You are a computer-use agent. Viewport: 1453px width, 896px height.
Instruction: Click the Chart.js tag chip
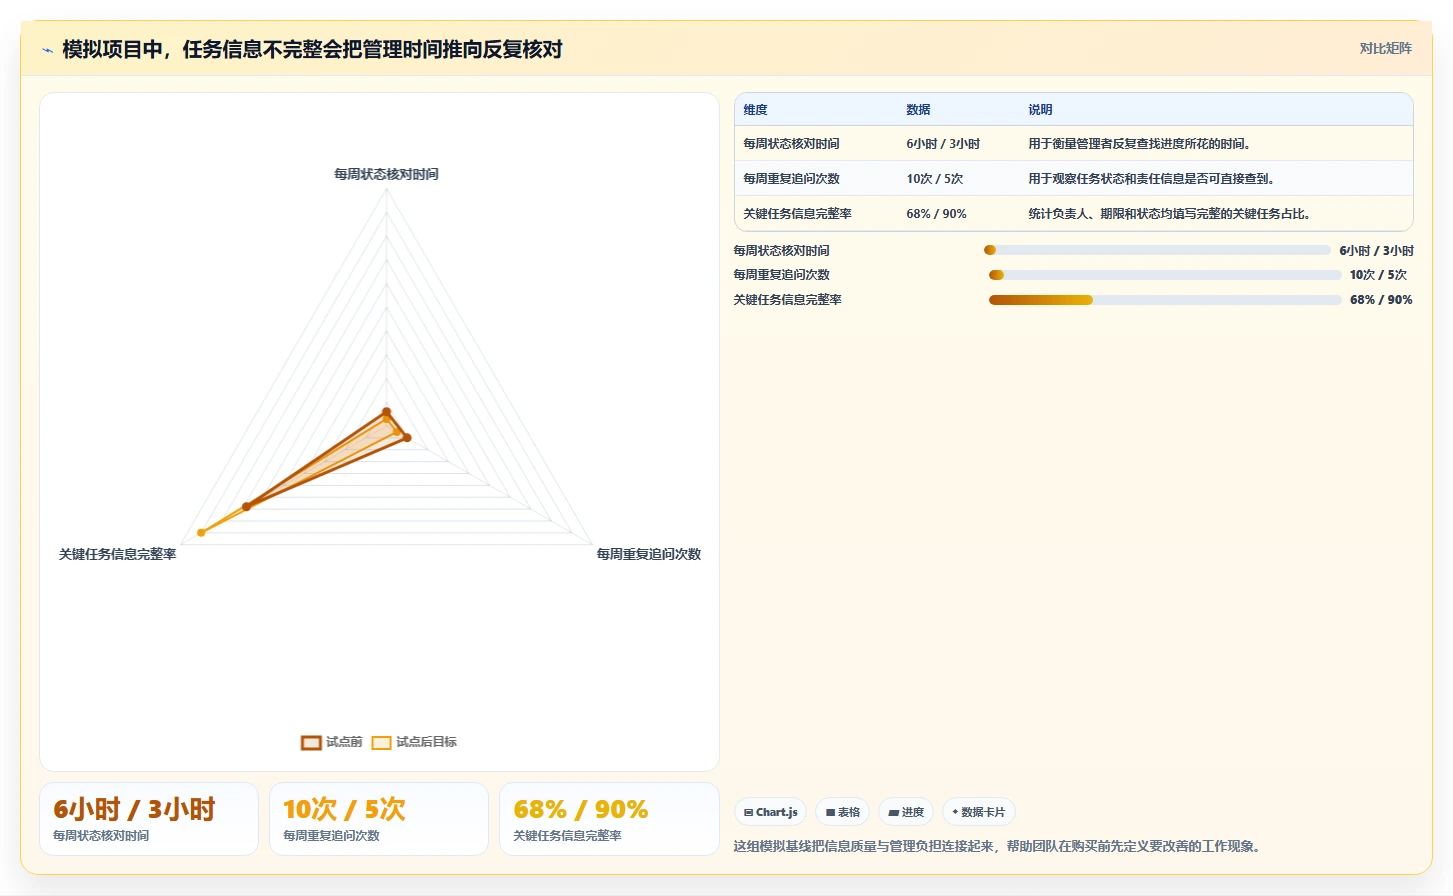coord(770,812)
